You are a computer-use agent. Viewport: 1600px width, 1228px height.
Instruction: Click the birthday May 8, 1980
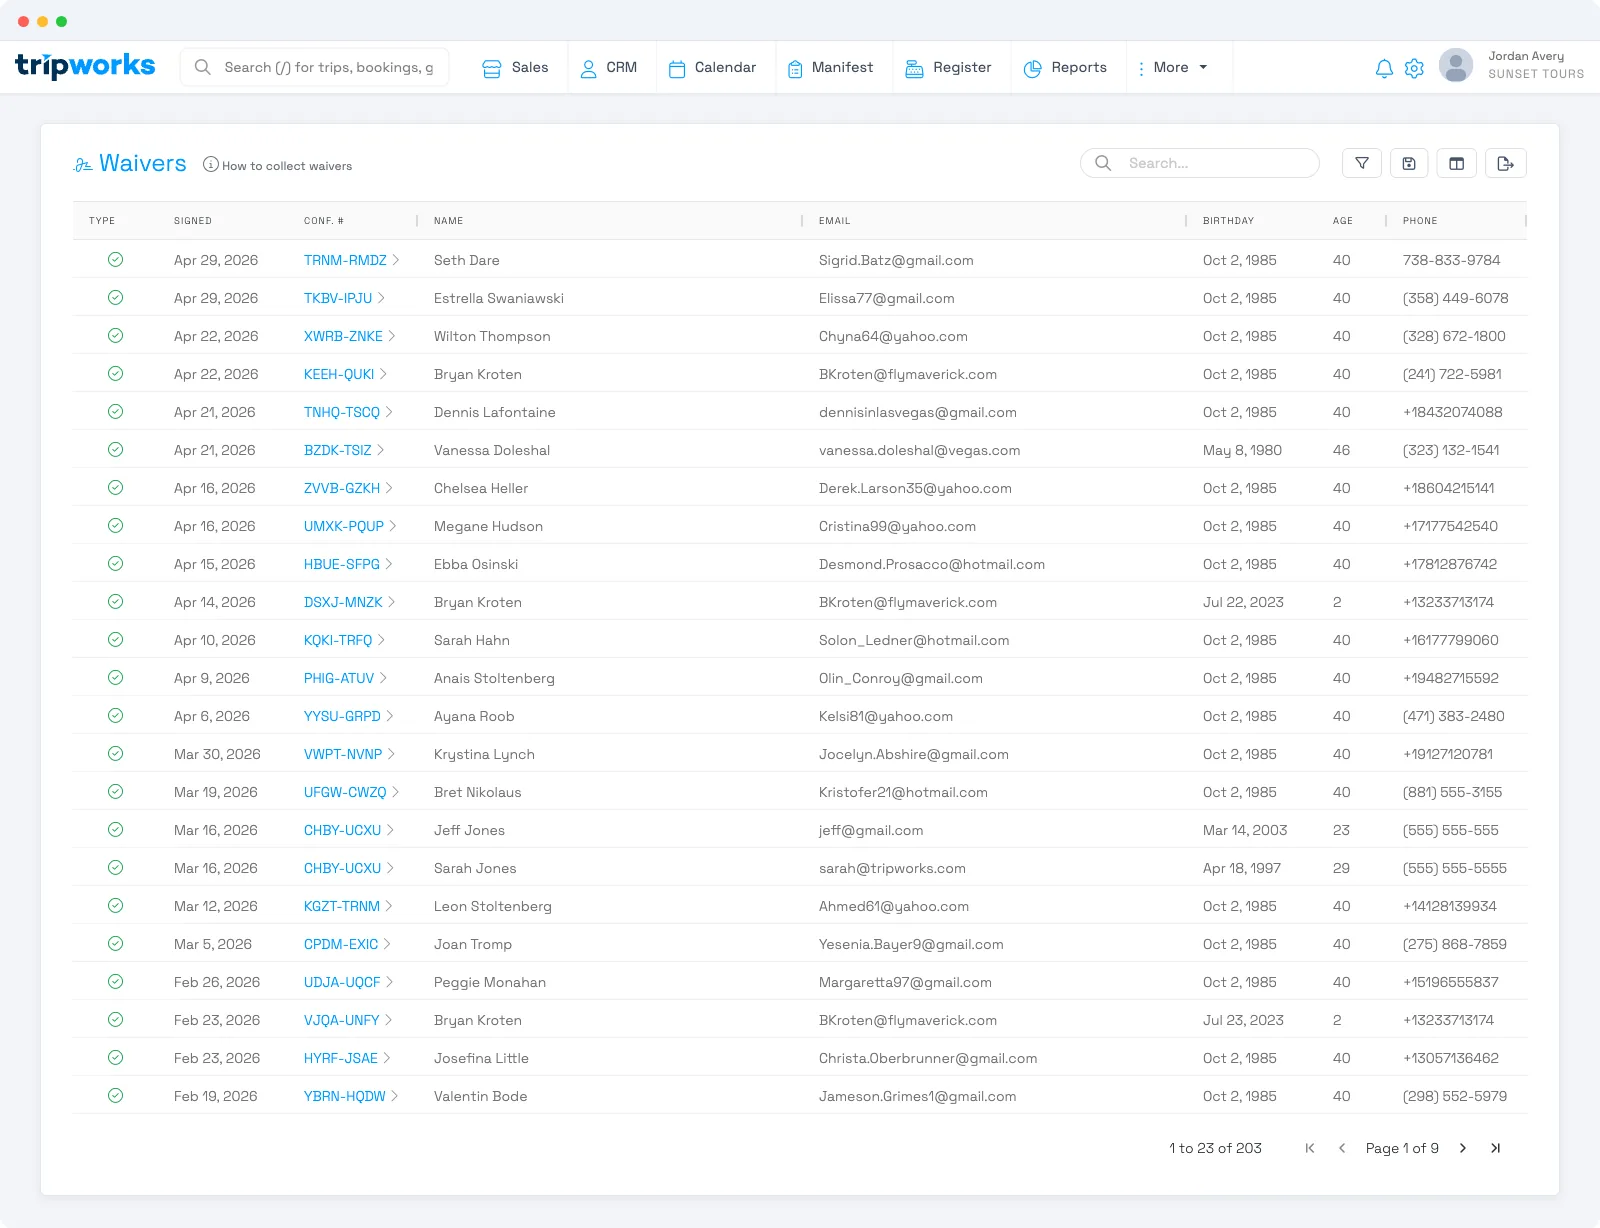(1242, 450)
